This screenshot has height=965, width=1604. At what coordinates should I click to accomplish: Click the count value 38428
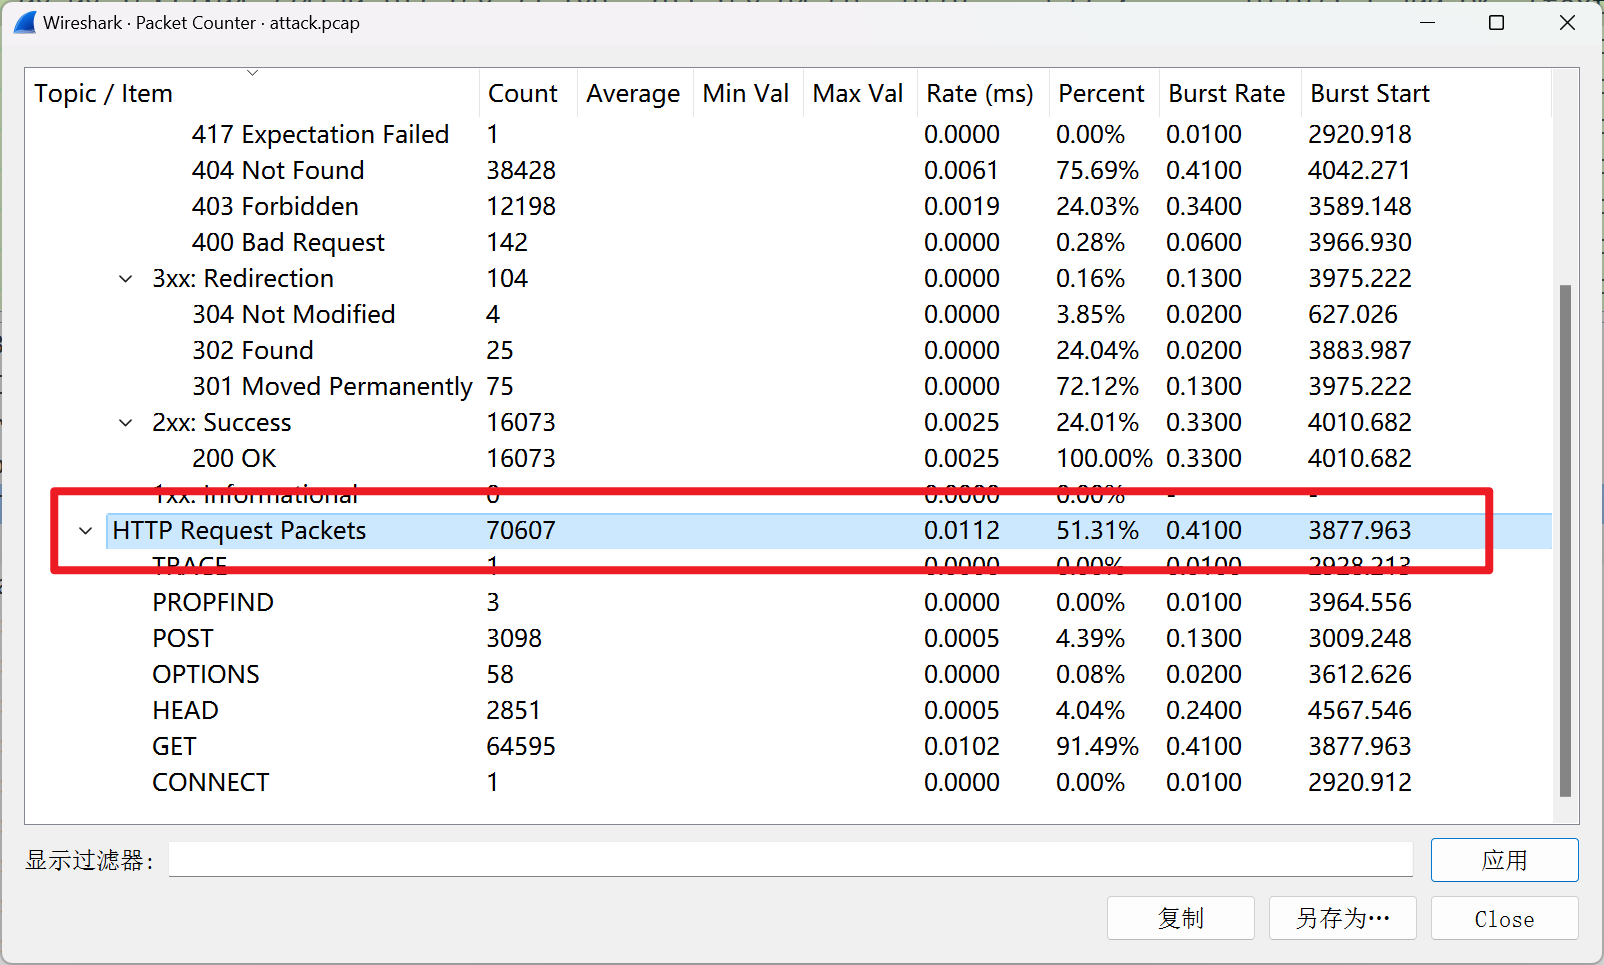point(521,171)
